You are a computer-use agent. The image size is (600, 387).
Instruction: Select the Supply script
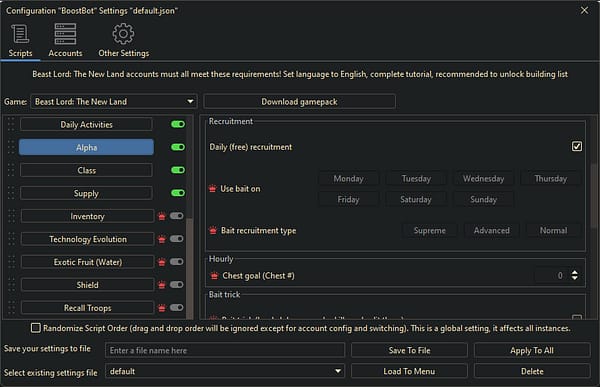pos(86,193)
